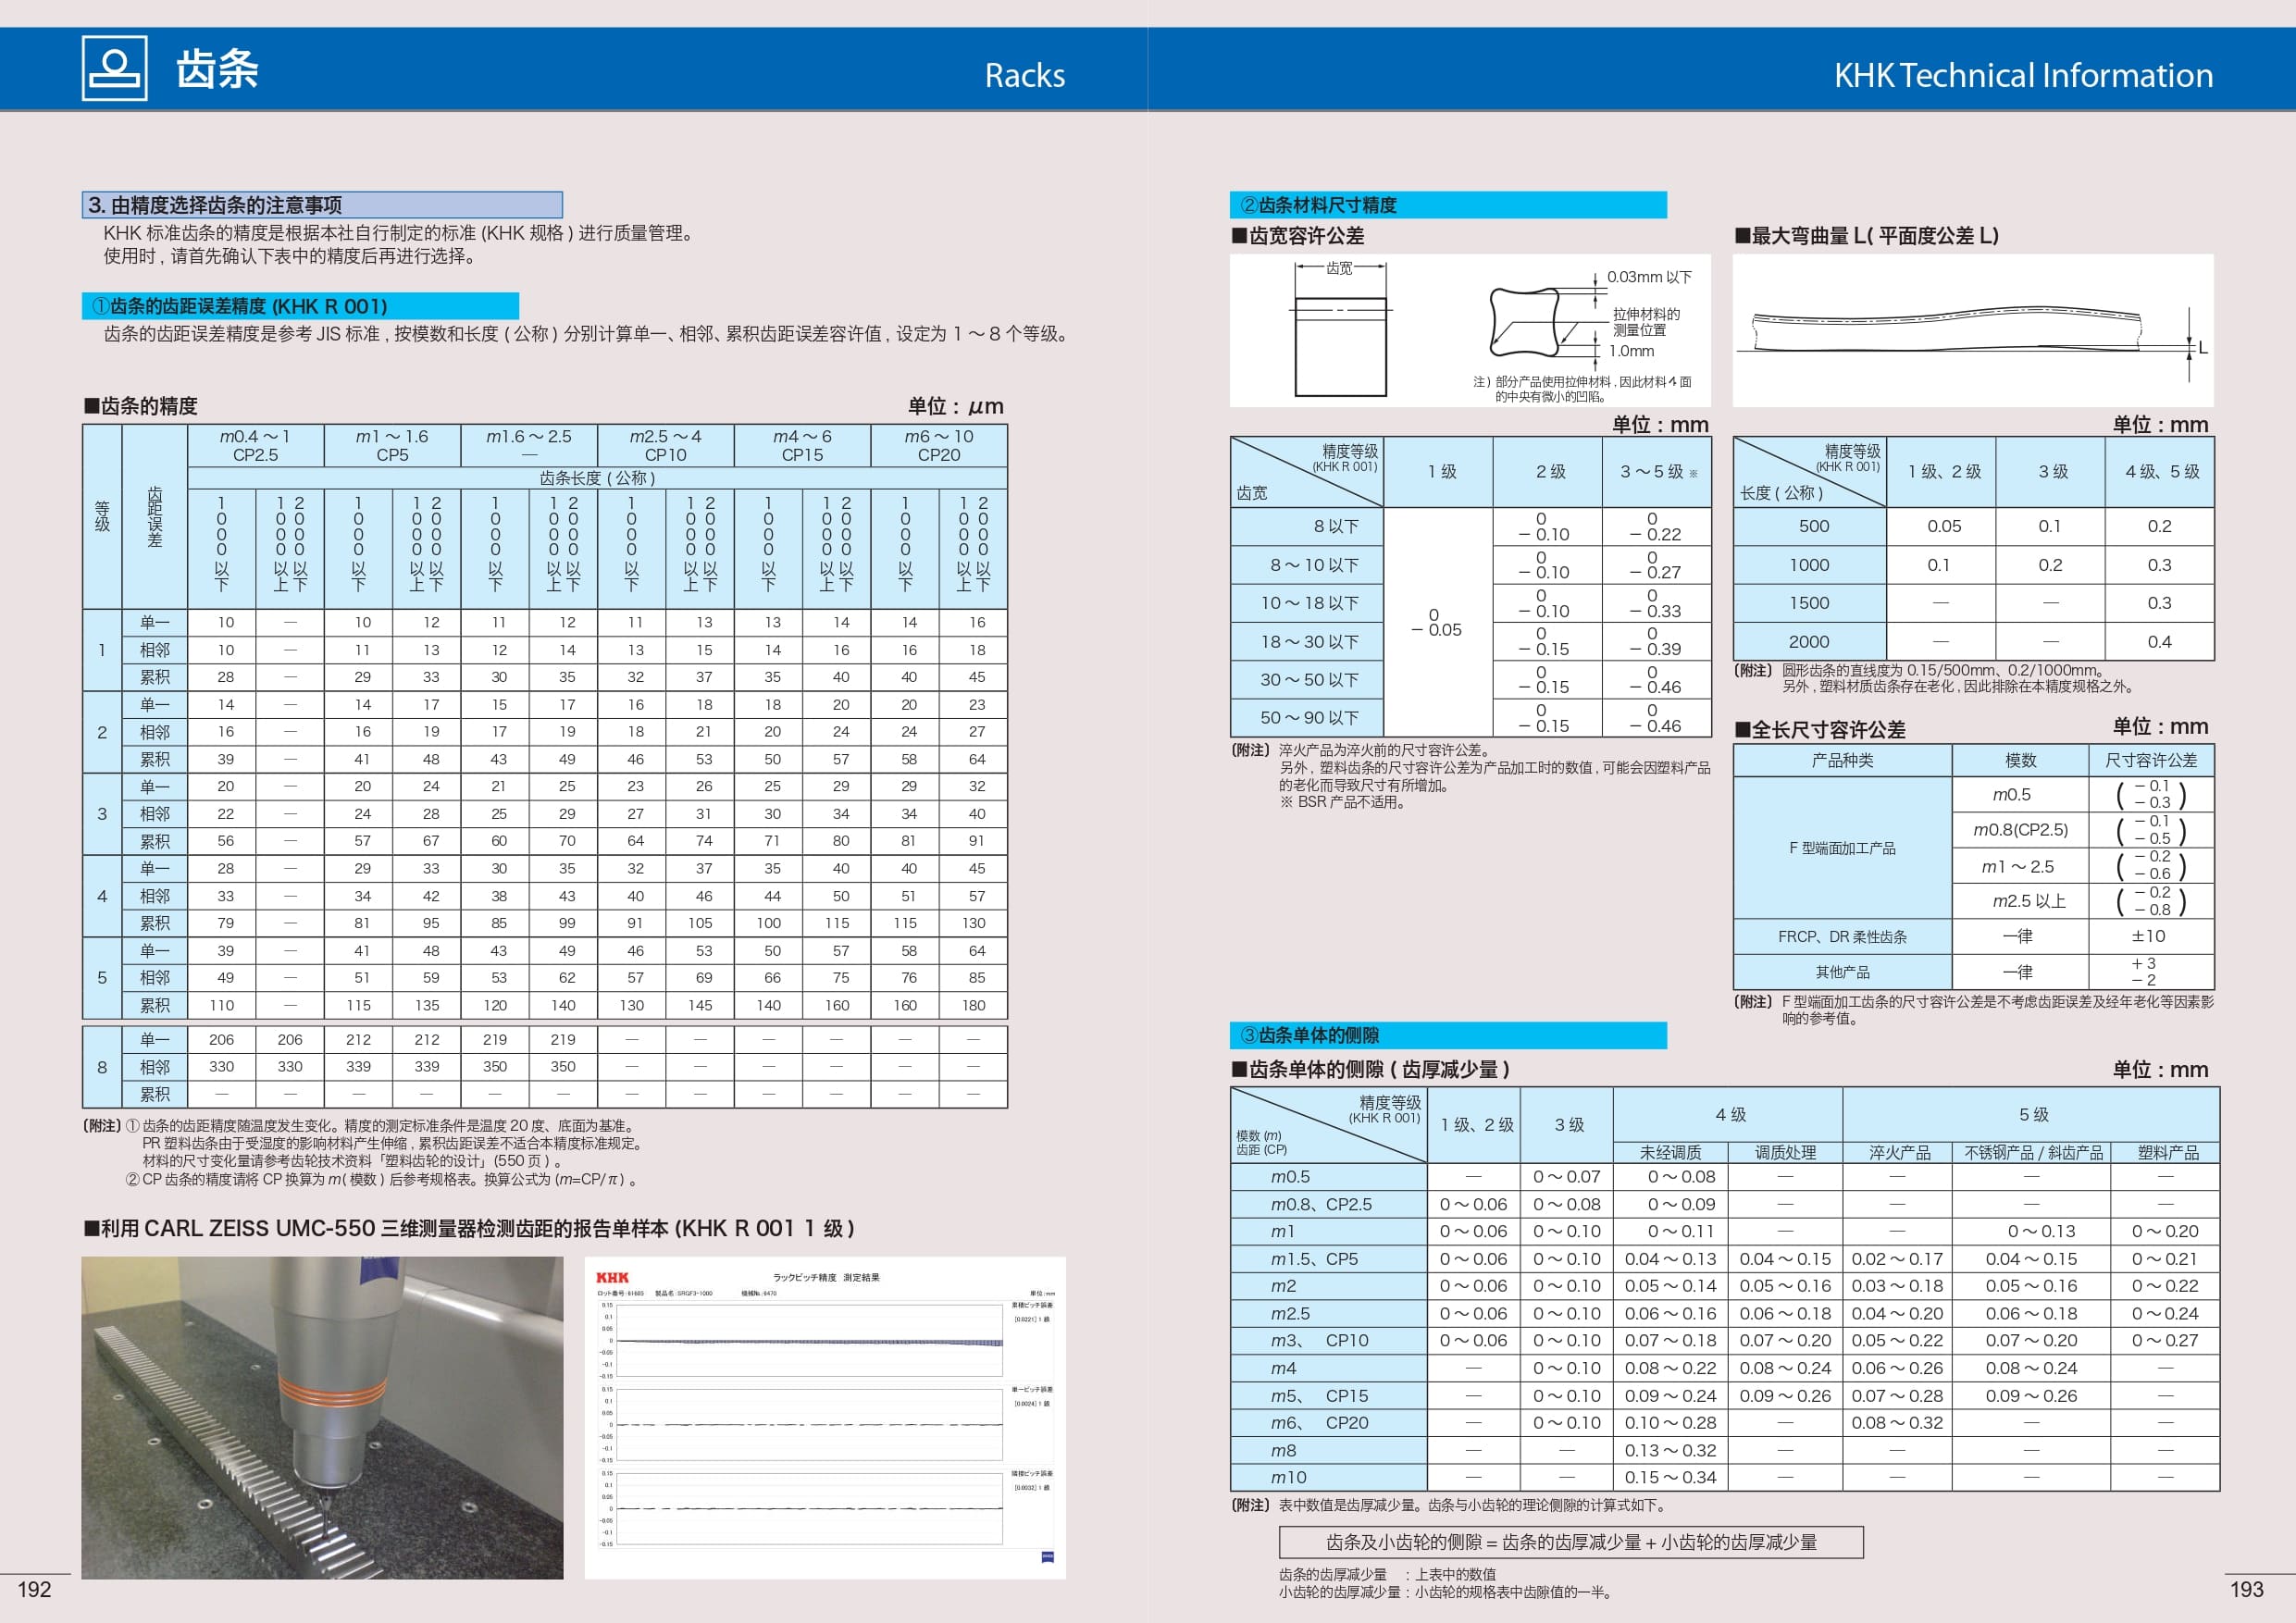2296x1623 pixels.
Task: Click length row '2000' in bending table
Action: coord(1811,642)
